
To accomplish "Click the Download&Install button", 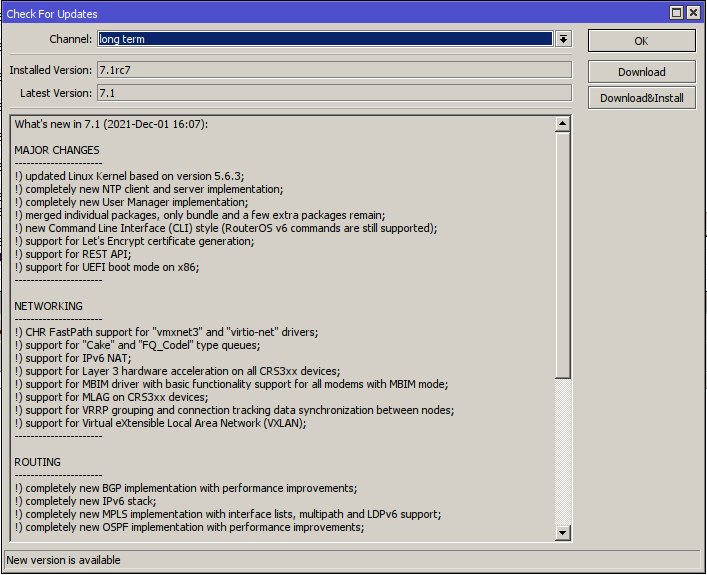I will tap(641, 98).
